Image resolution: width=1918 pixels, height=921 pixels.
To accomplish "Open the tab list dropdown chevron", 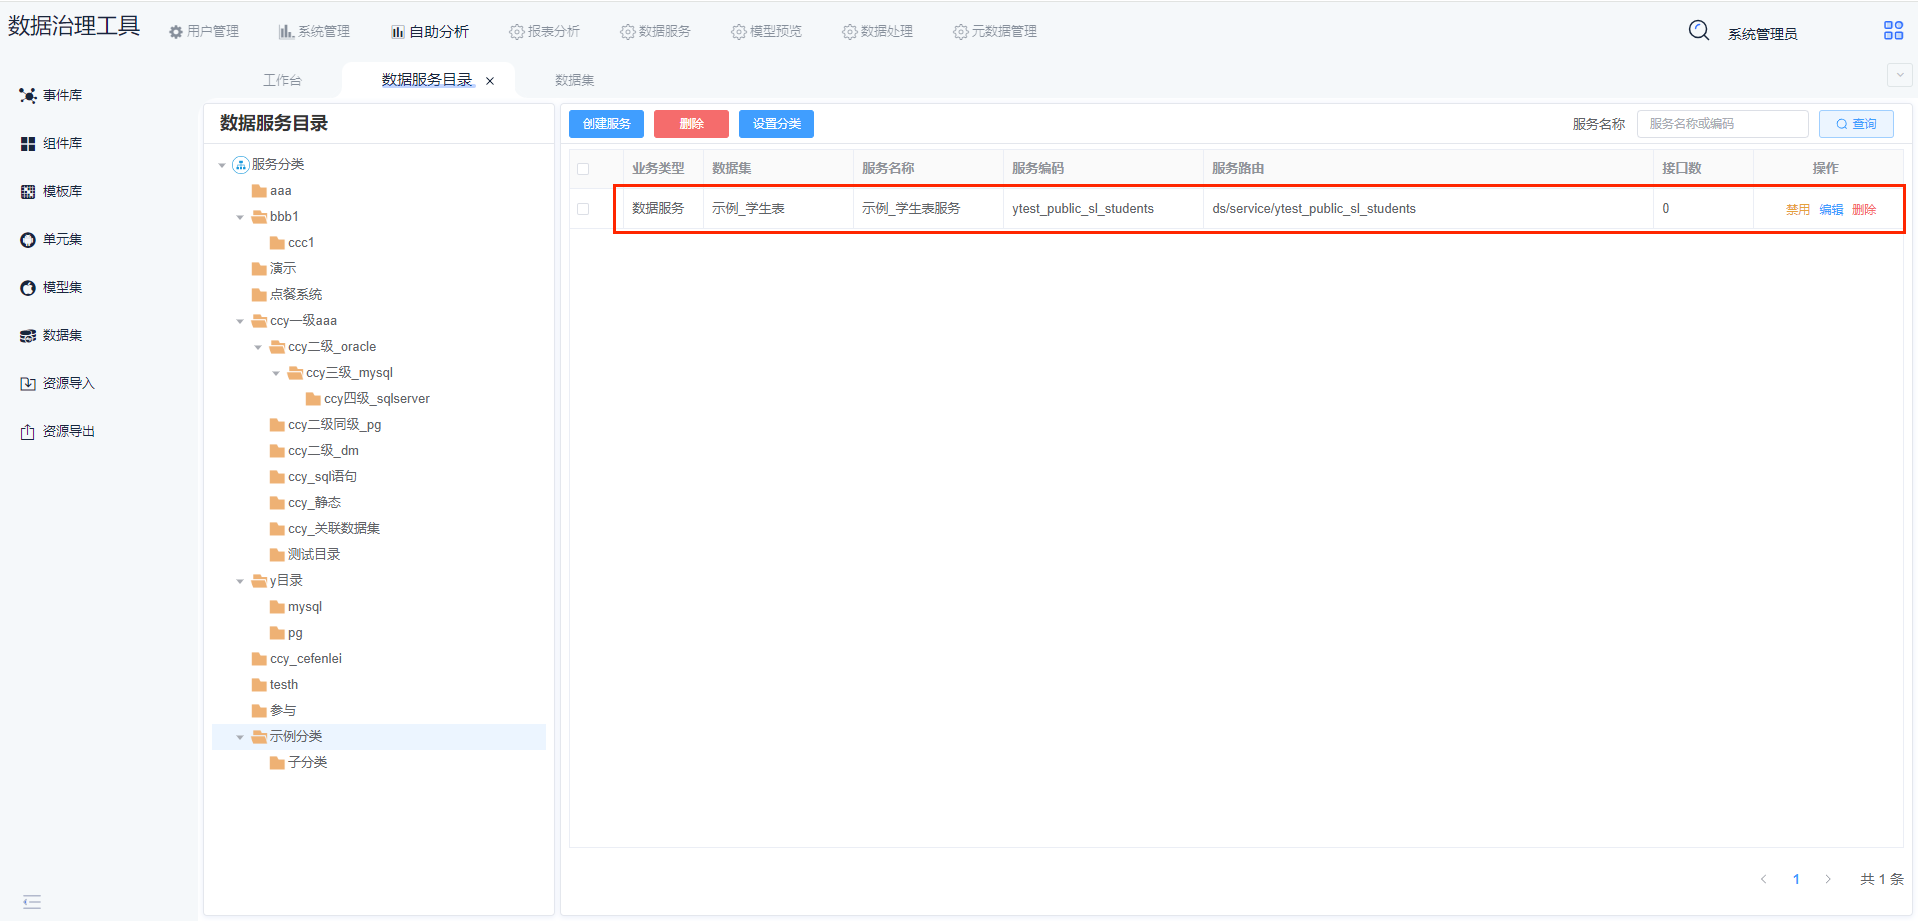I will click(x=1899, y=76).
